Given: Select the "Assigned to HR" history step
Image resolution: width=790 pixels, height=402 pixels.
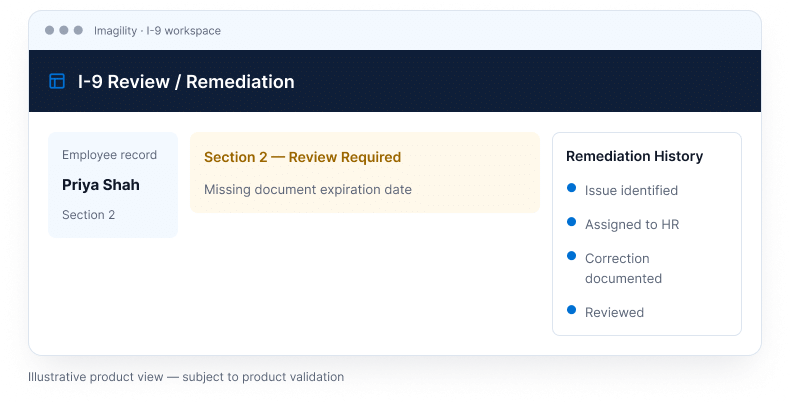Looking at the screenshot, I should pos(632,224).
